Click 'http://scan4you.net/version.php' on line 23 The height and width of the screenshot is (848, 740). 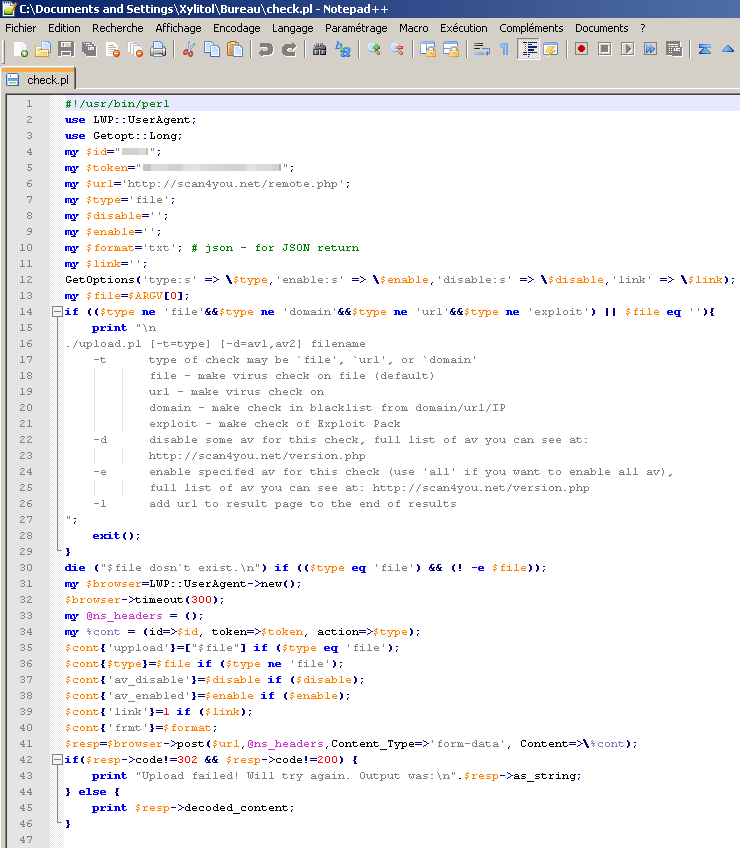click(x=257, y=456)
